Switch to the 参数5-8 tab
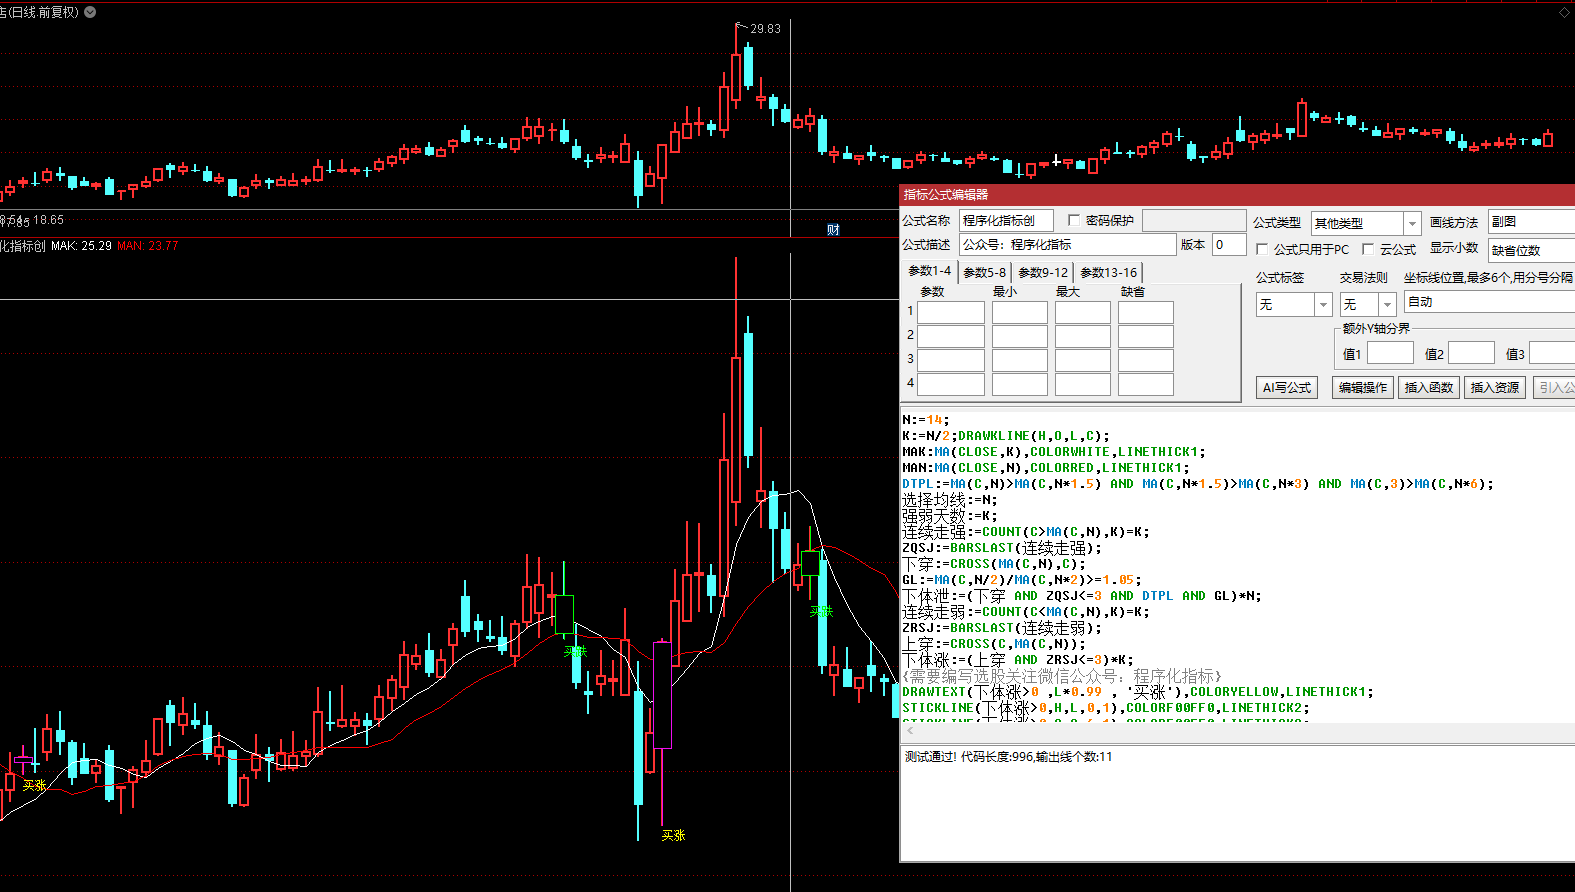The image size is (1575, 892). [984, 272]
